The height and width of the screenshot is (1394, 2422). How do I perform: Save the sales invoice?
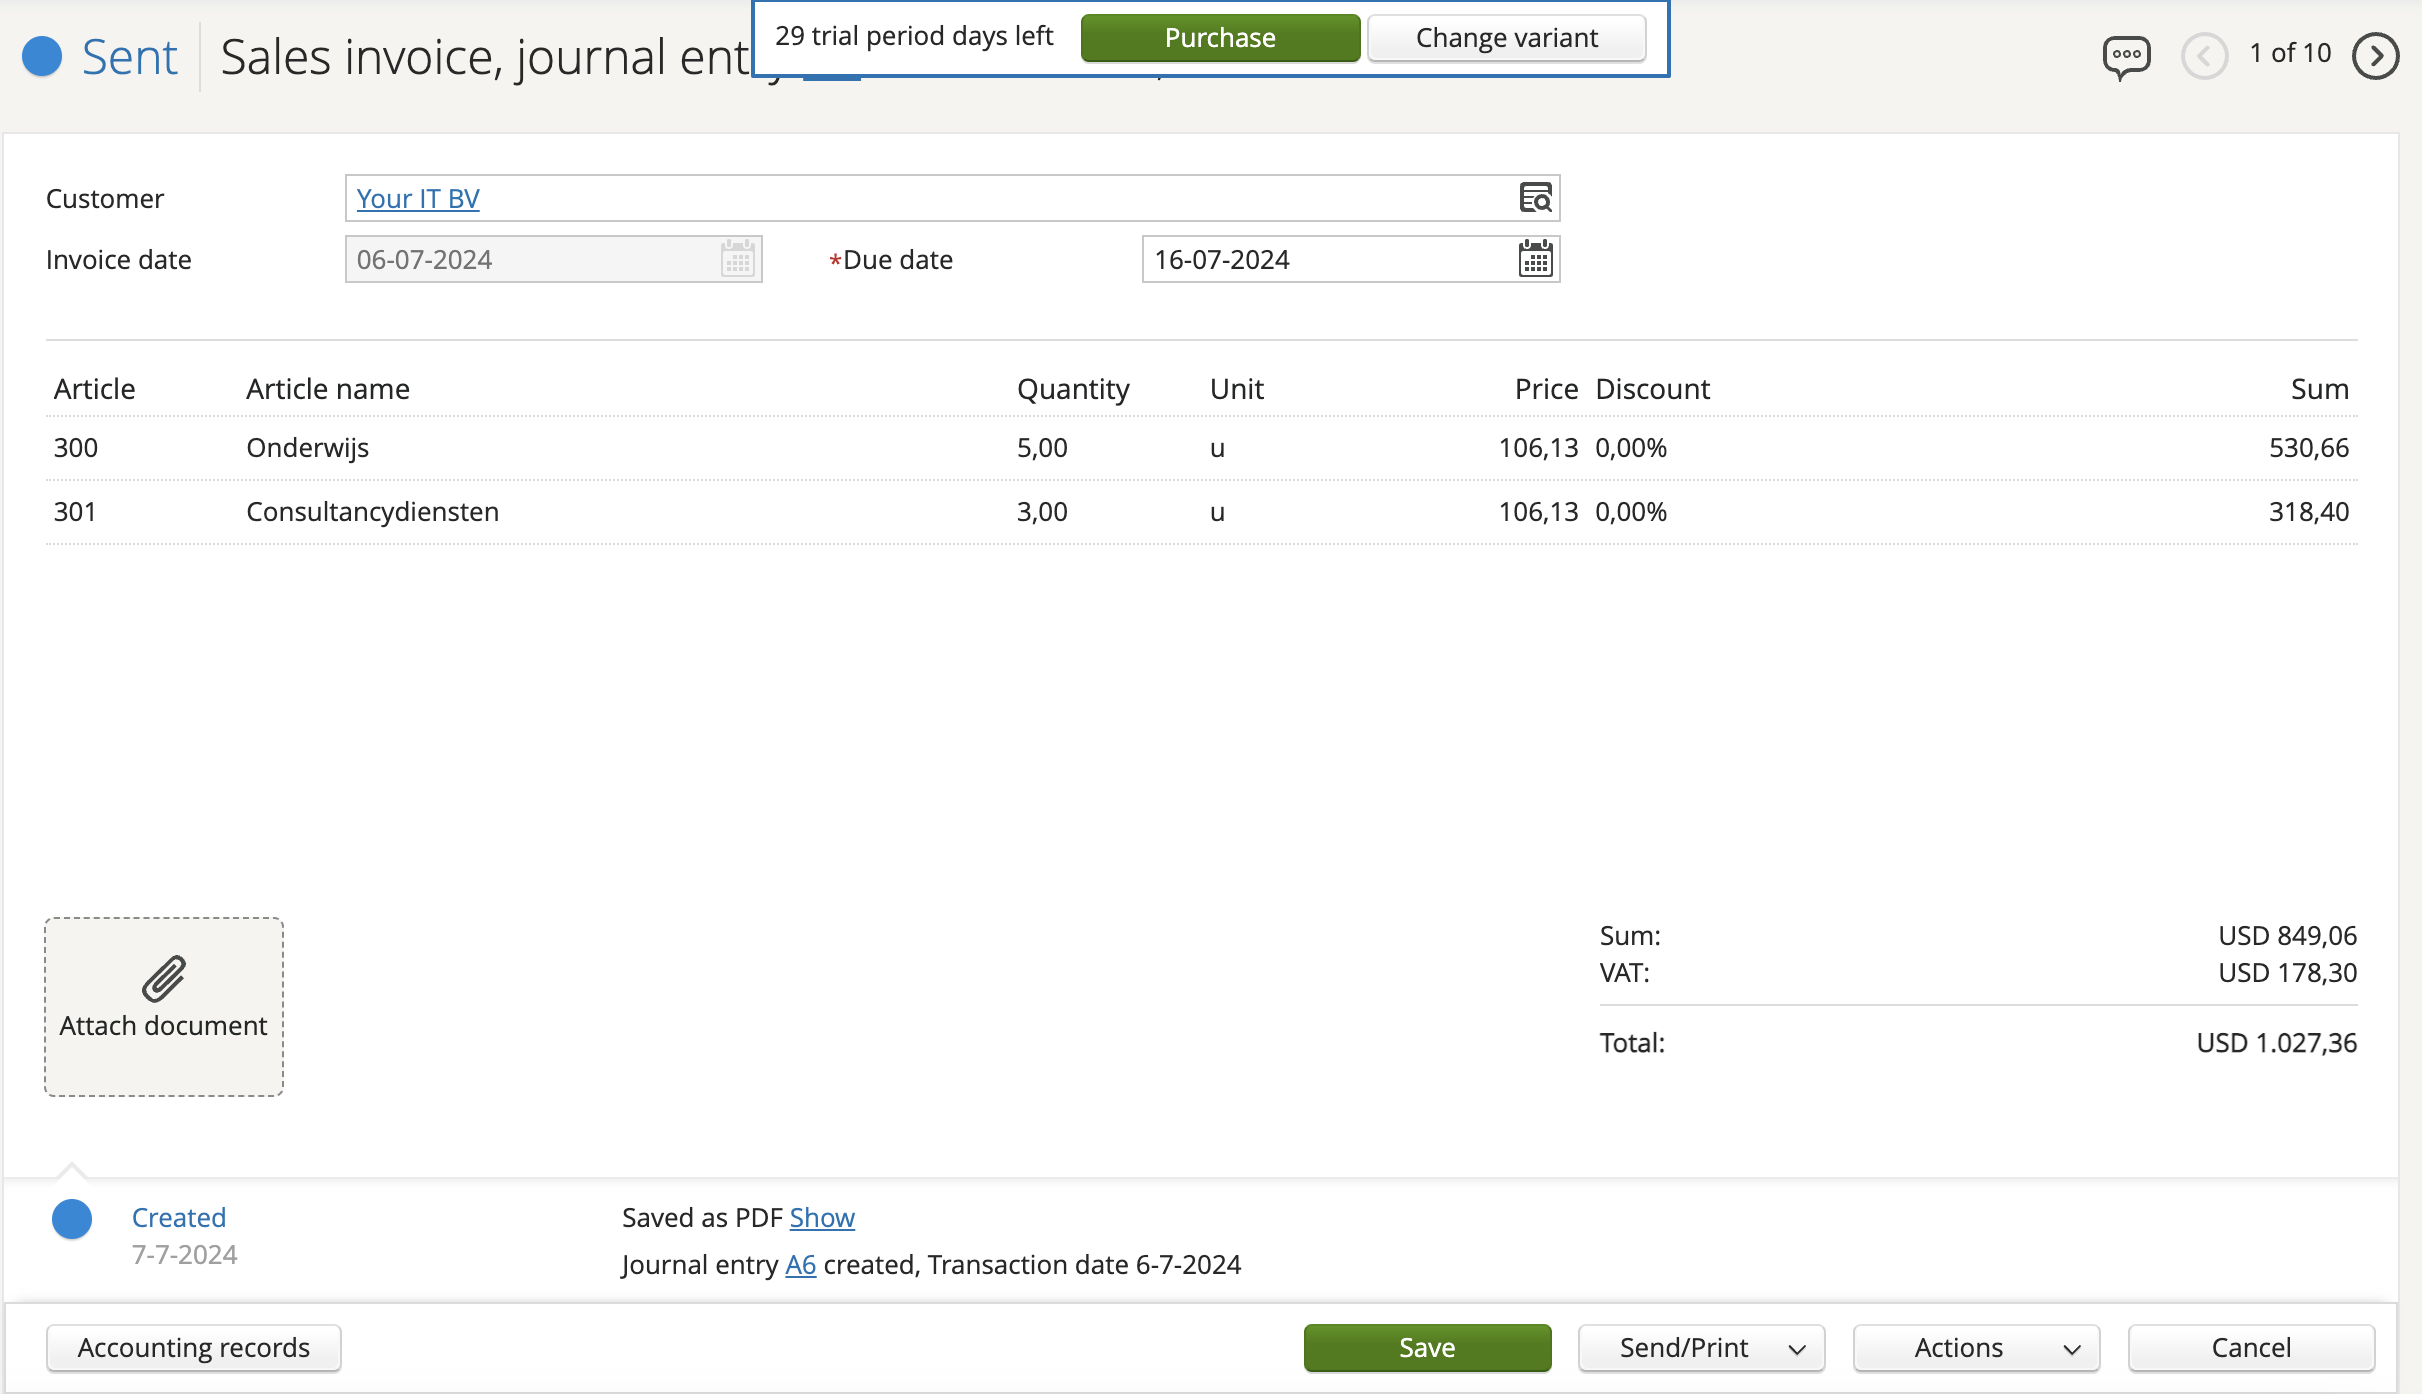click(x=1426, y=1347)
